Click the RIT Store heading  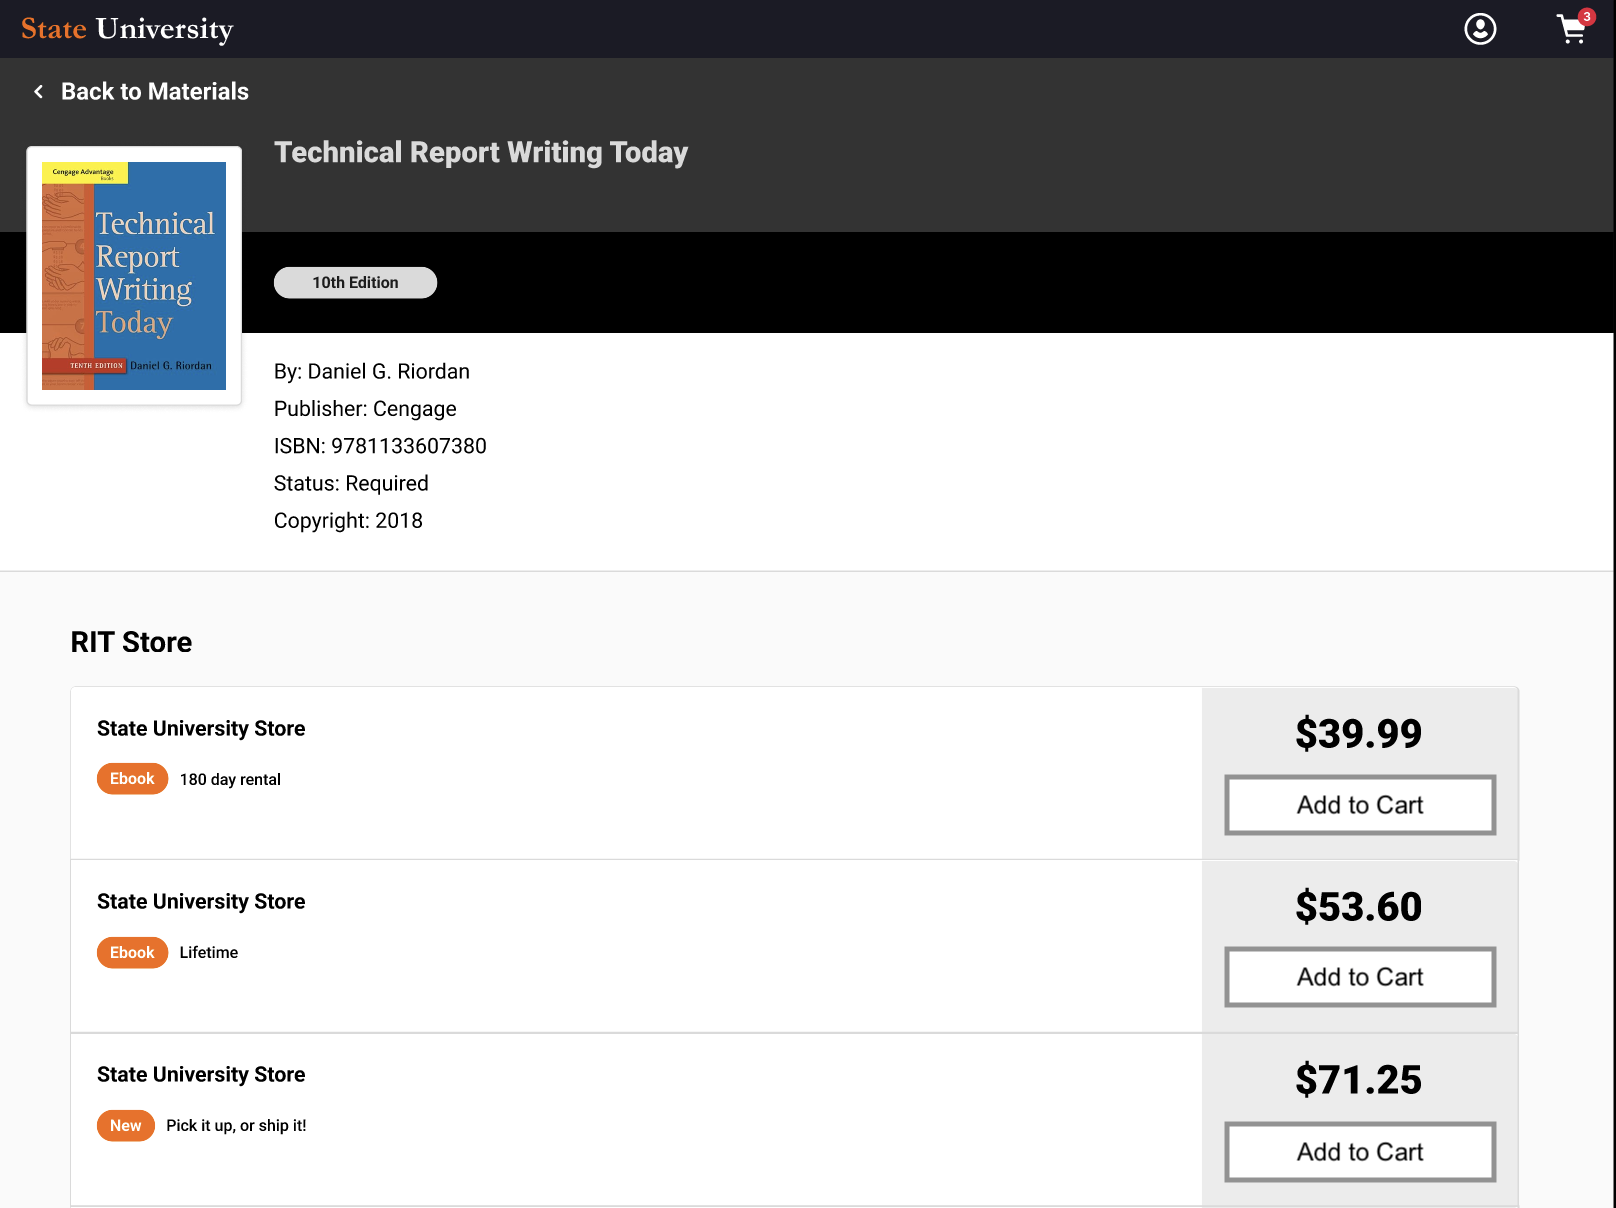coord(131,642)
